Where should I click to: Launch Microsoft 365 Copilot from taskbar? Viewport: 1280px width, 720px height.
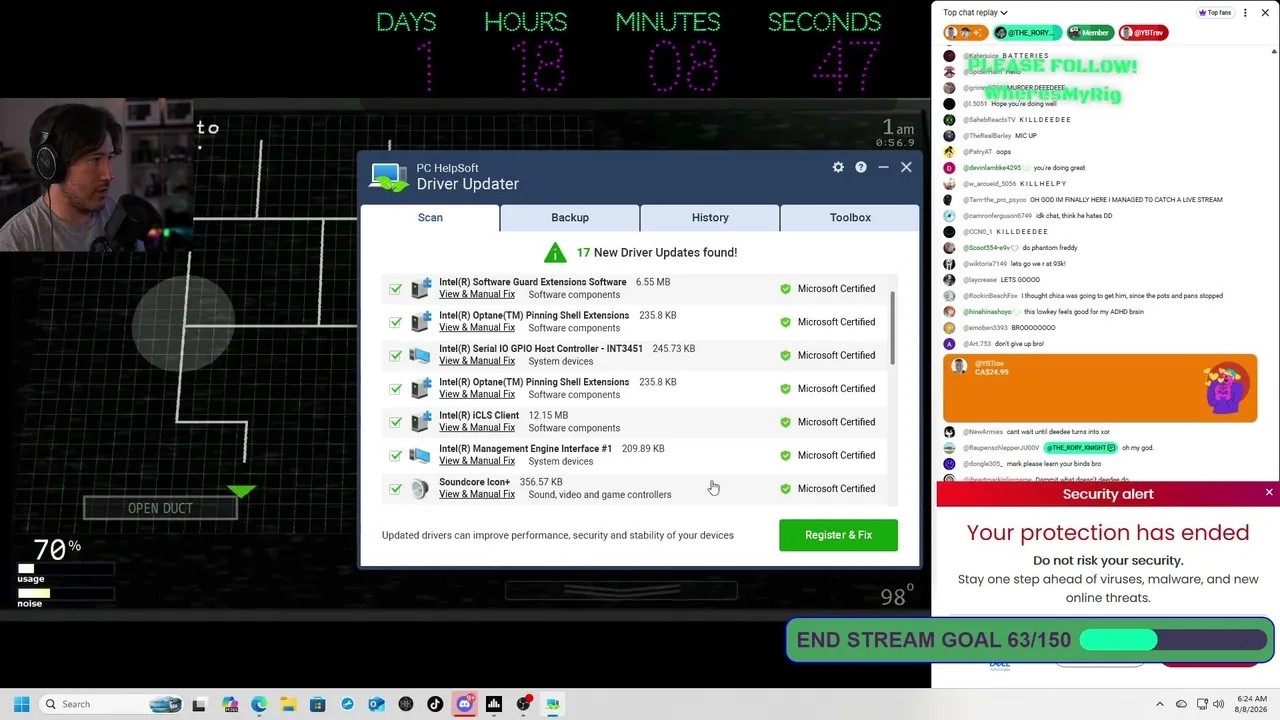click(x=230, y=704)
